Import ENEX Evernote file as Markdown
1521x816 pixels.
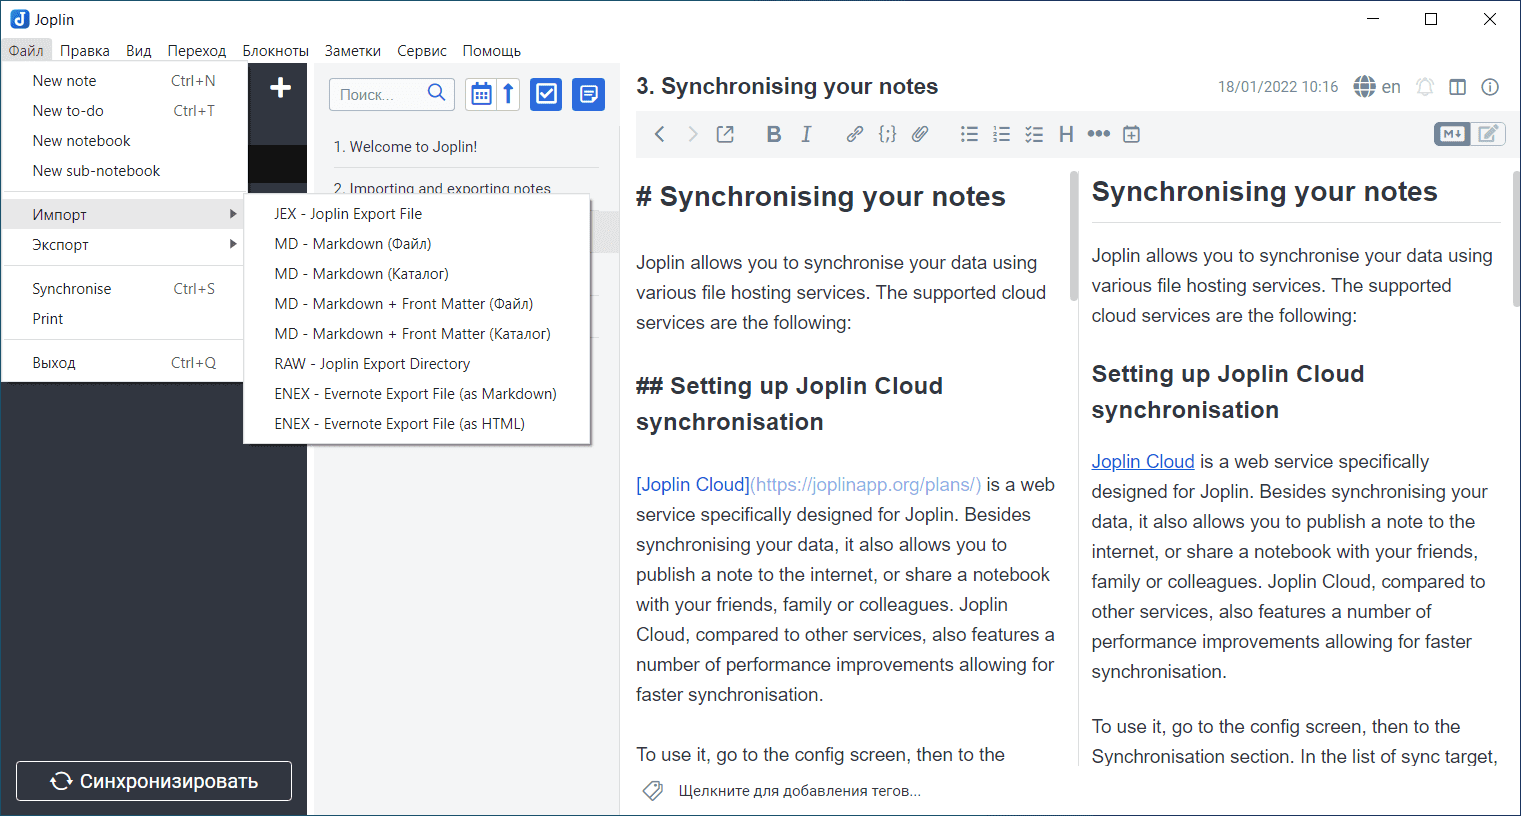click(417, 394)
